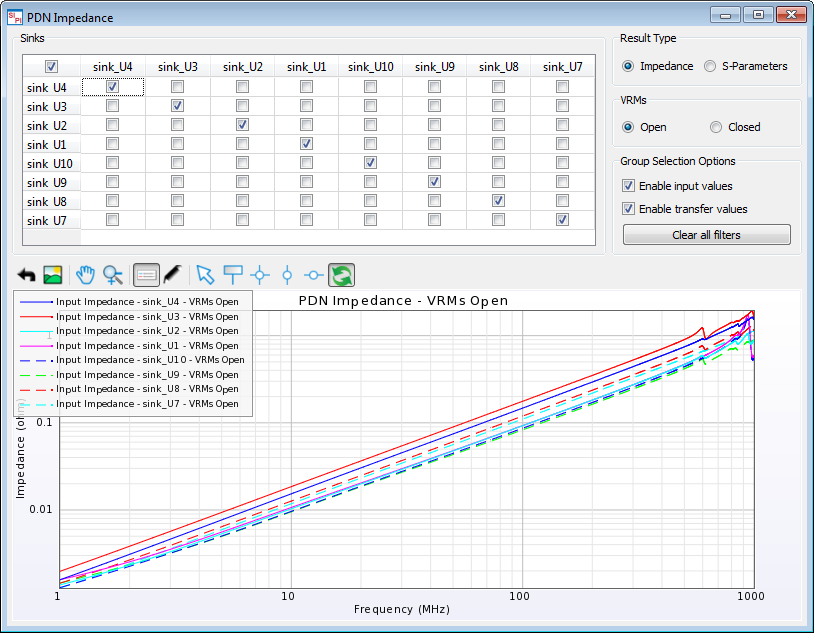The height and width of the screenshot is (633, 814).
Task: Click the save image picture icon
Action: point(53,274)
